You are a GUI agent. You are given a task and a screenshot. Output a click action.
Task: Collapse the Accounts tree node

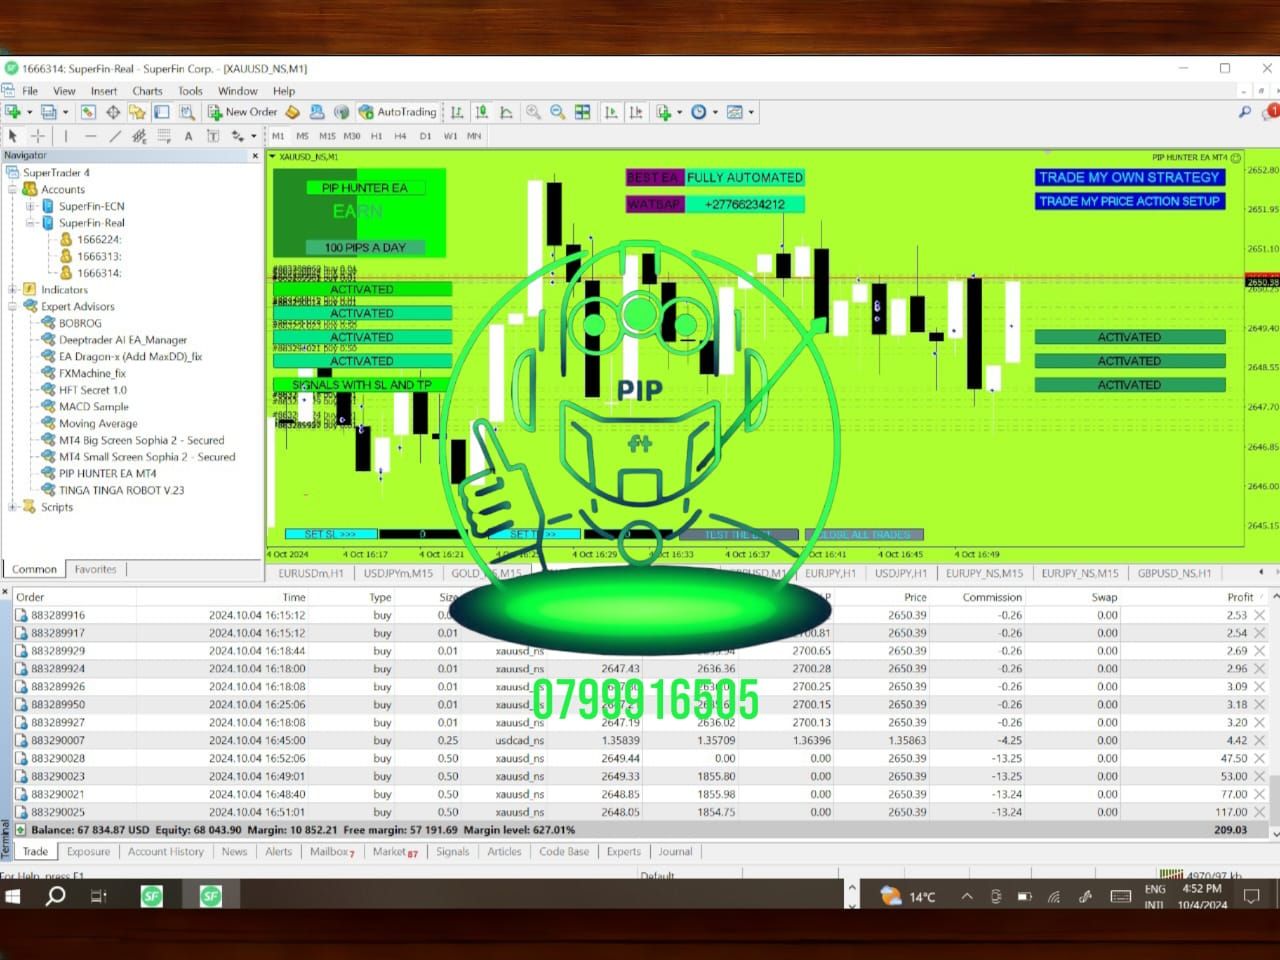(13, 189)
